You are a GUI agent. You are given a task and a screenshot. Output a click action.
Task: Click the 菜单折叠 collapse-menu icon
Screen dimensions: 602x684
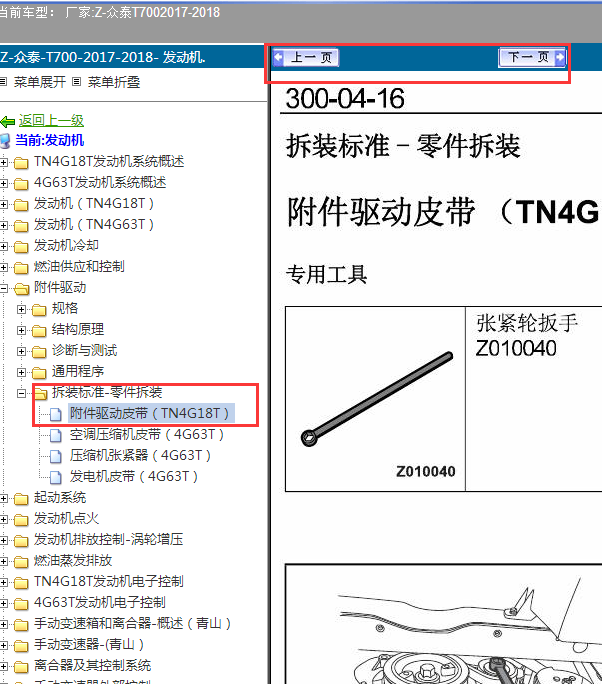point(79,81)
